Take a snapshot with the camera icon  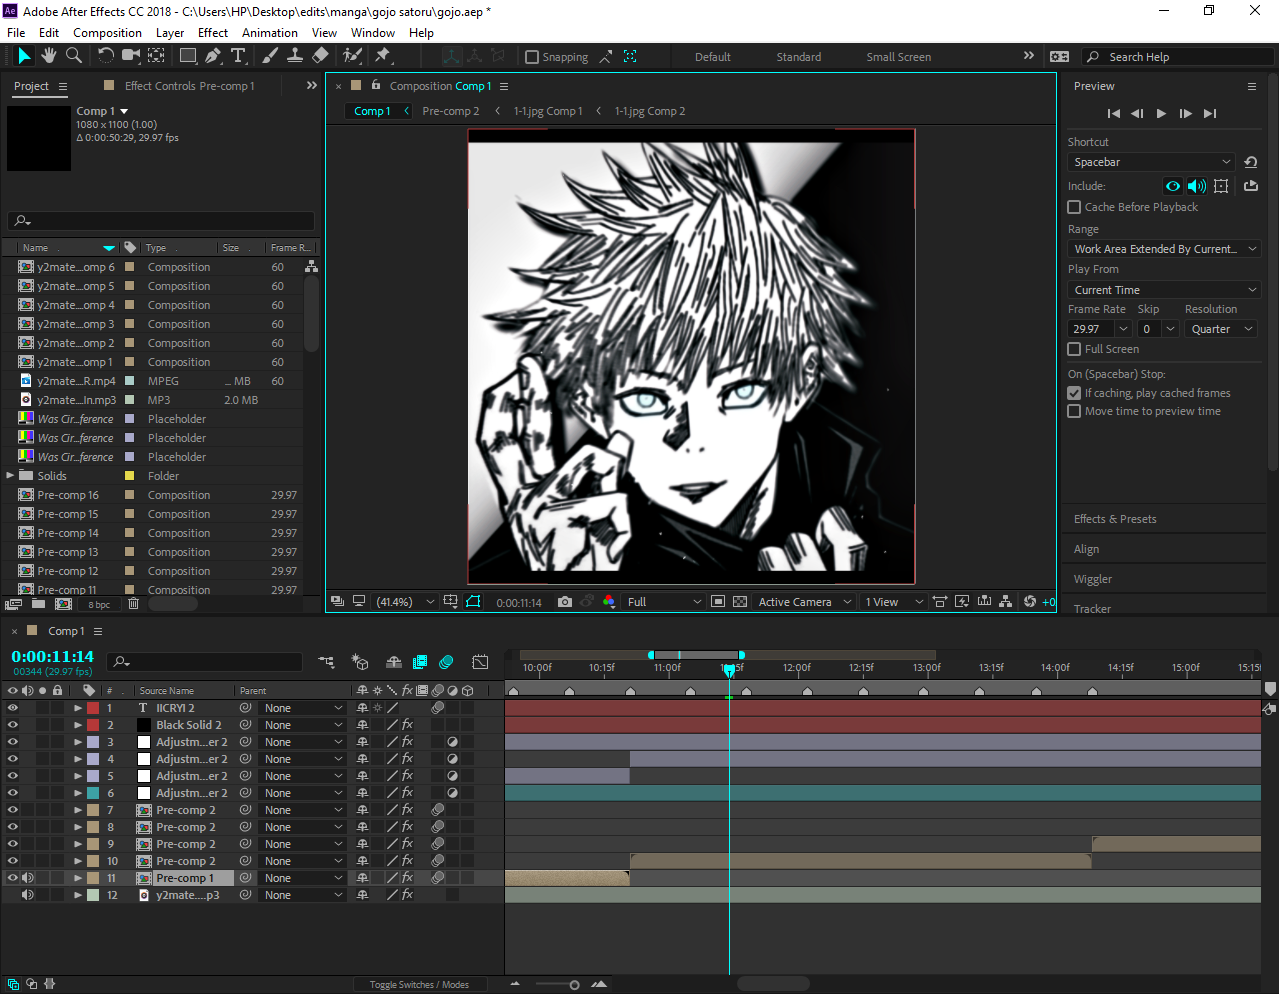[565, 602]
